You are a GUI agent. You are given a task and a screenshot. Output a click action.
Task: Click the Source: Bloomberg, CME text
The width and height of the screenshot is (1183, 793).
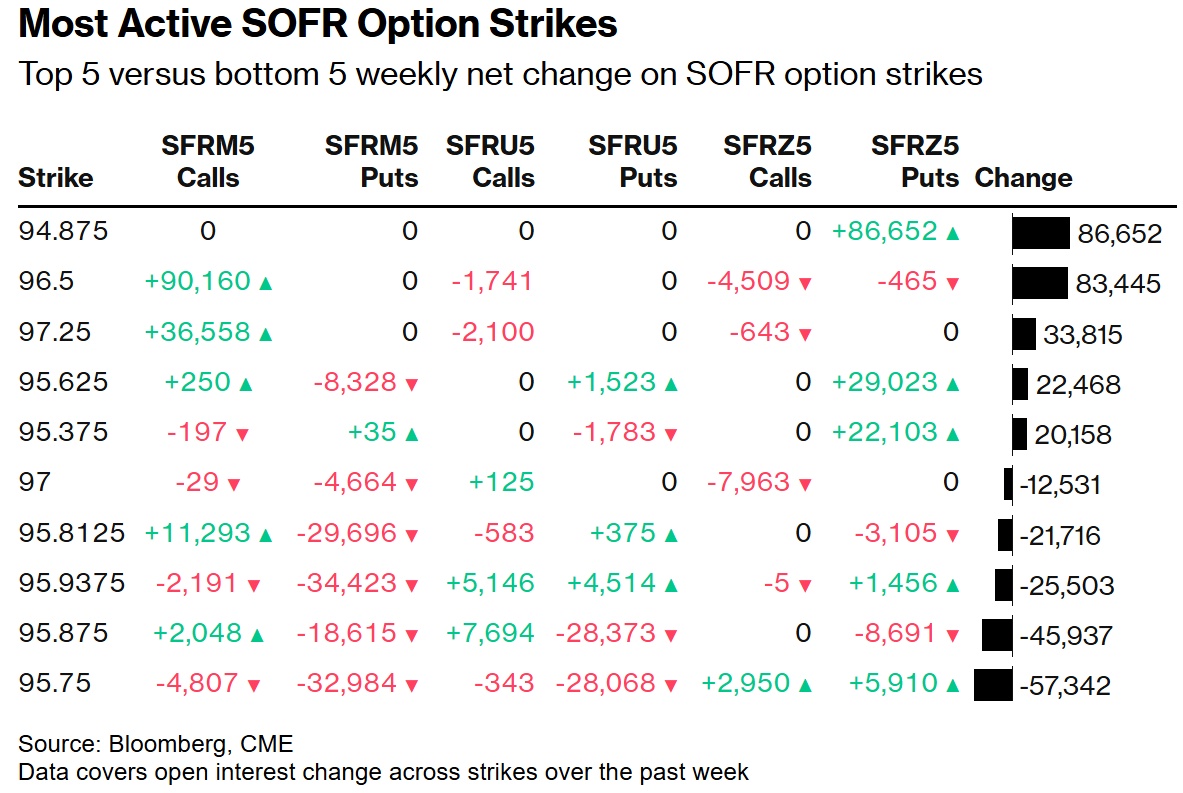(156, 744)
